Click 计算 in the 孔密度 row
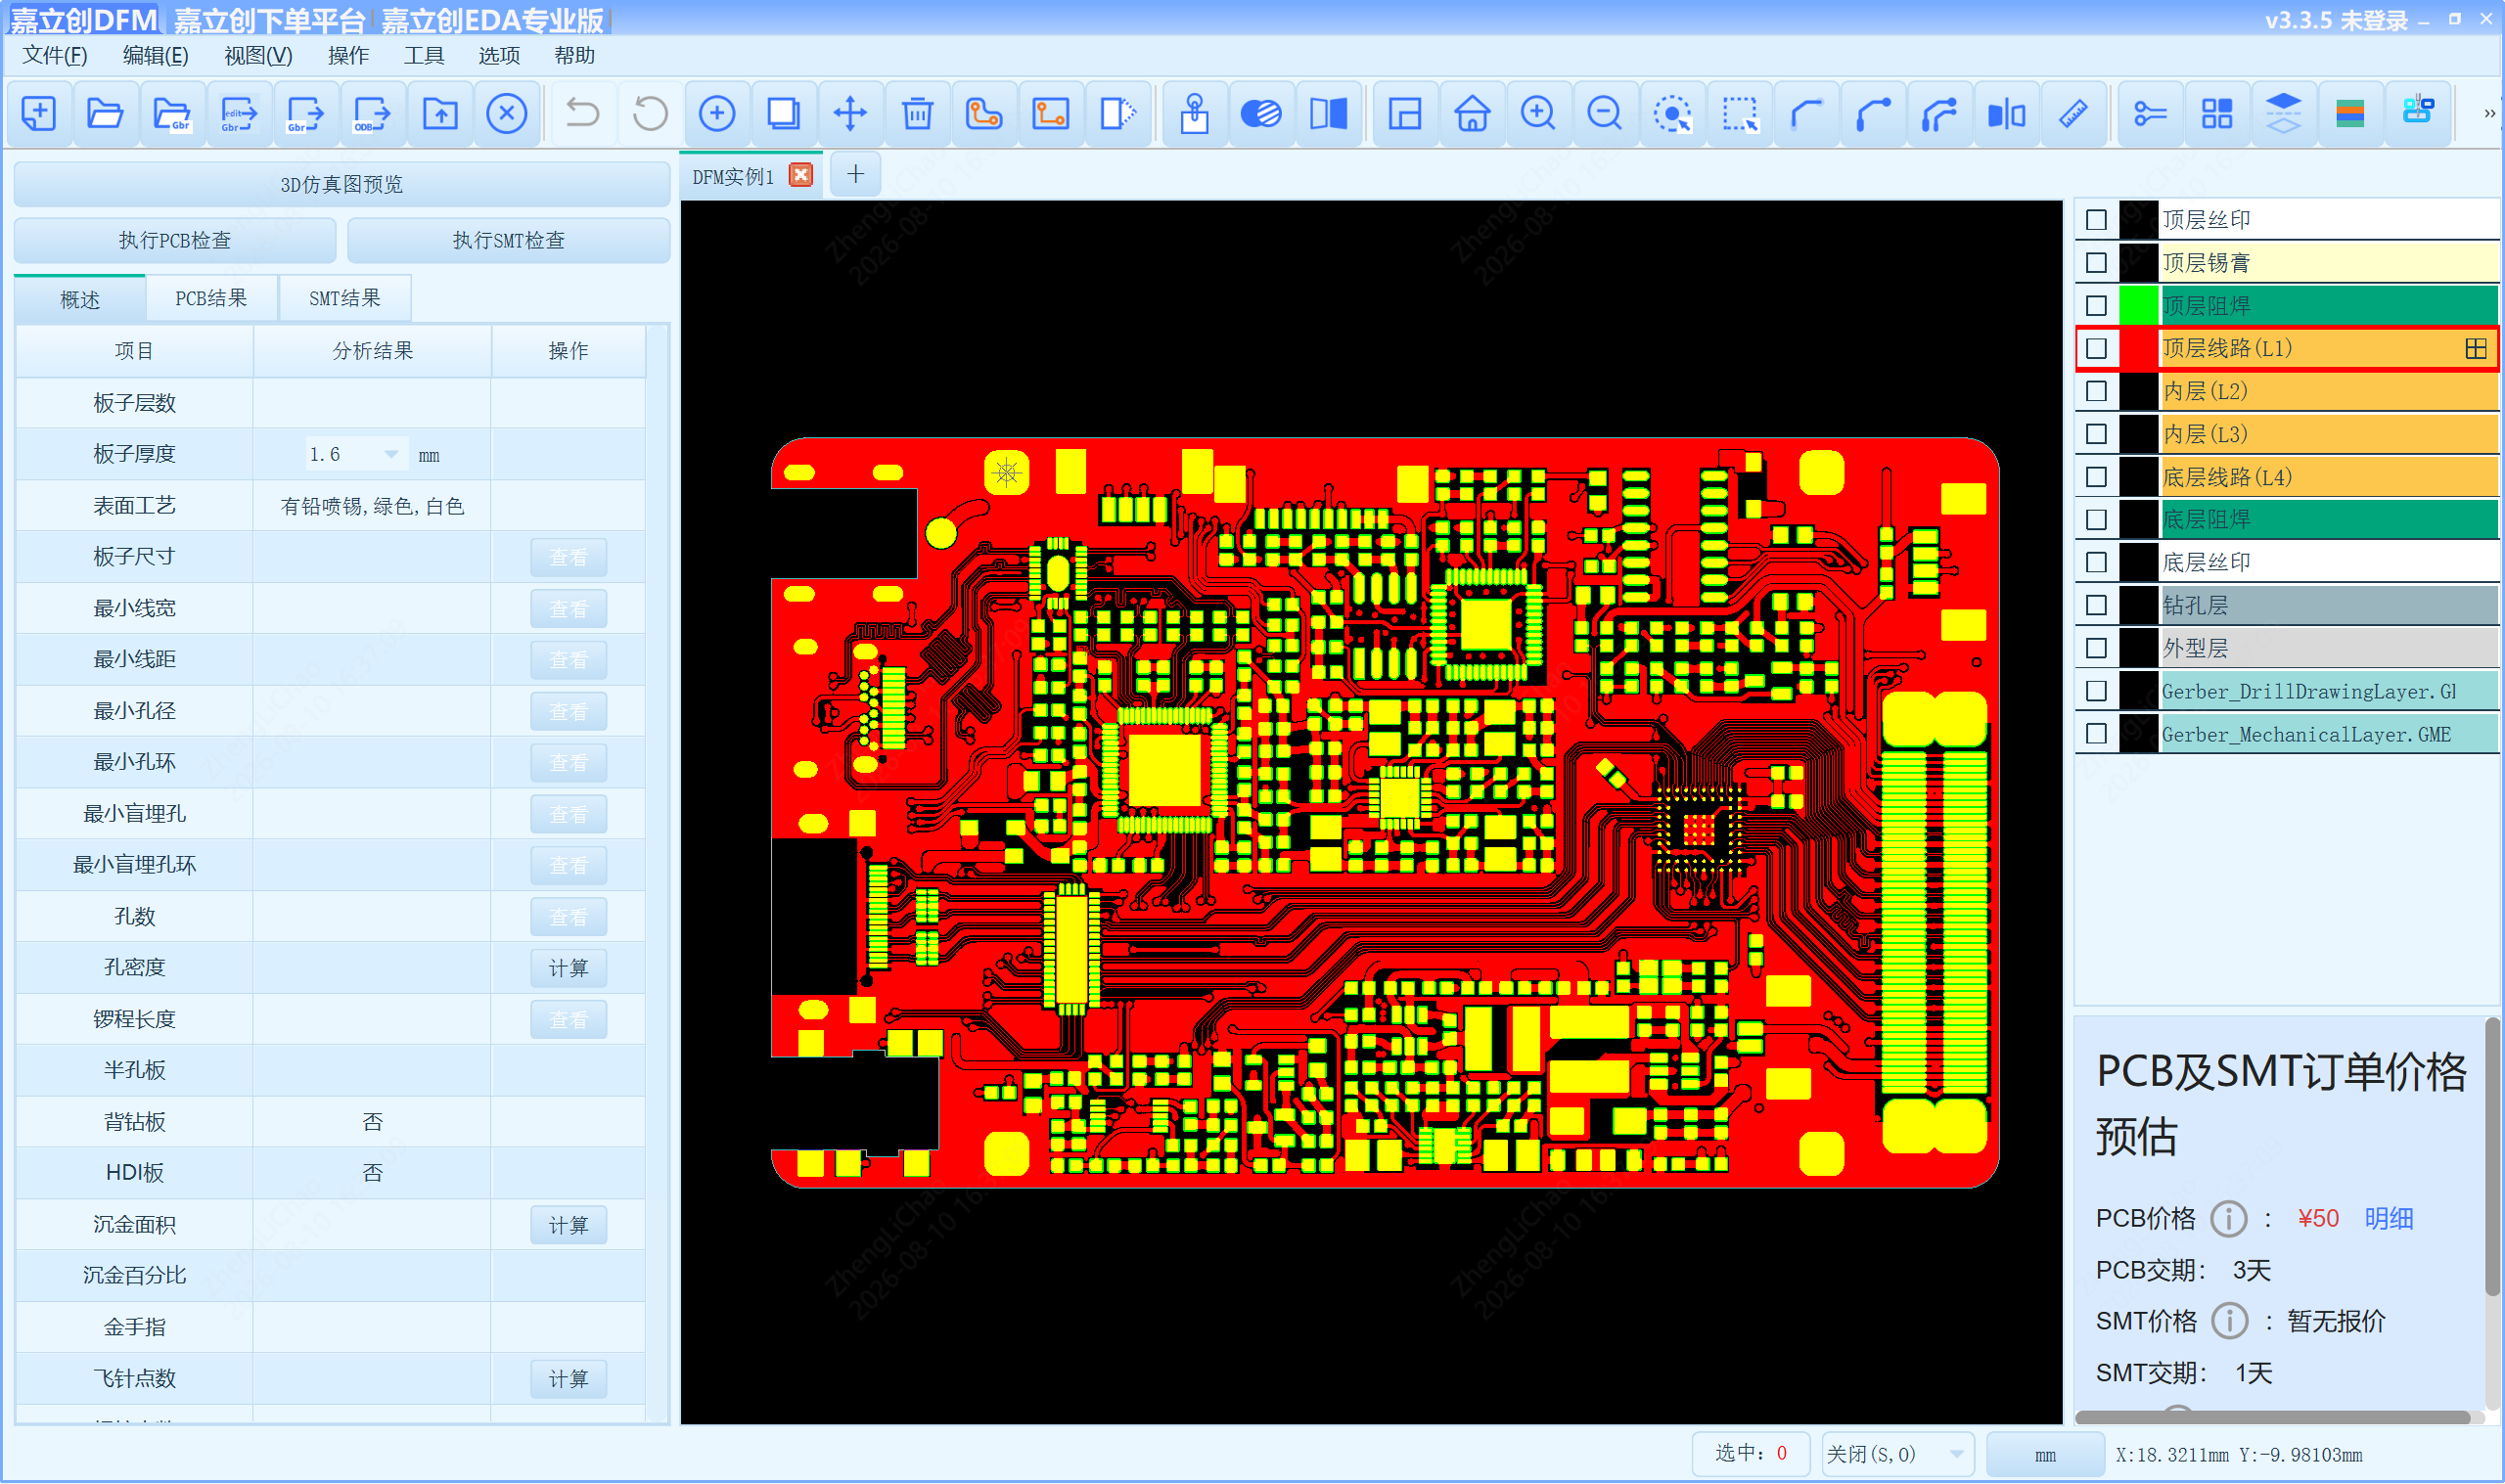 click(568, 968)
